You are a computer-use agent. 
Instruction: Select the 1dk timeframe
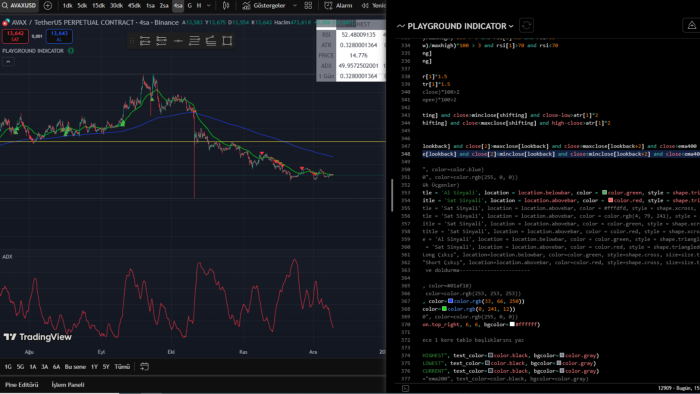(67, 6)
